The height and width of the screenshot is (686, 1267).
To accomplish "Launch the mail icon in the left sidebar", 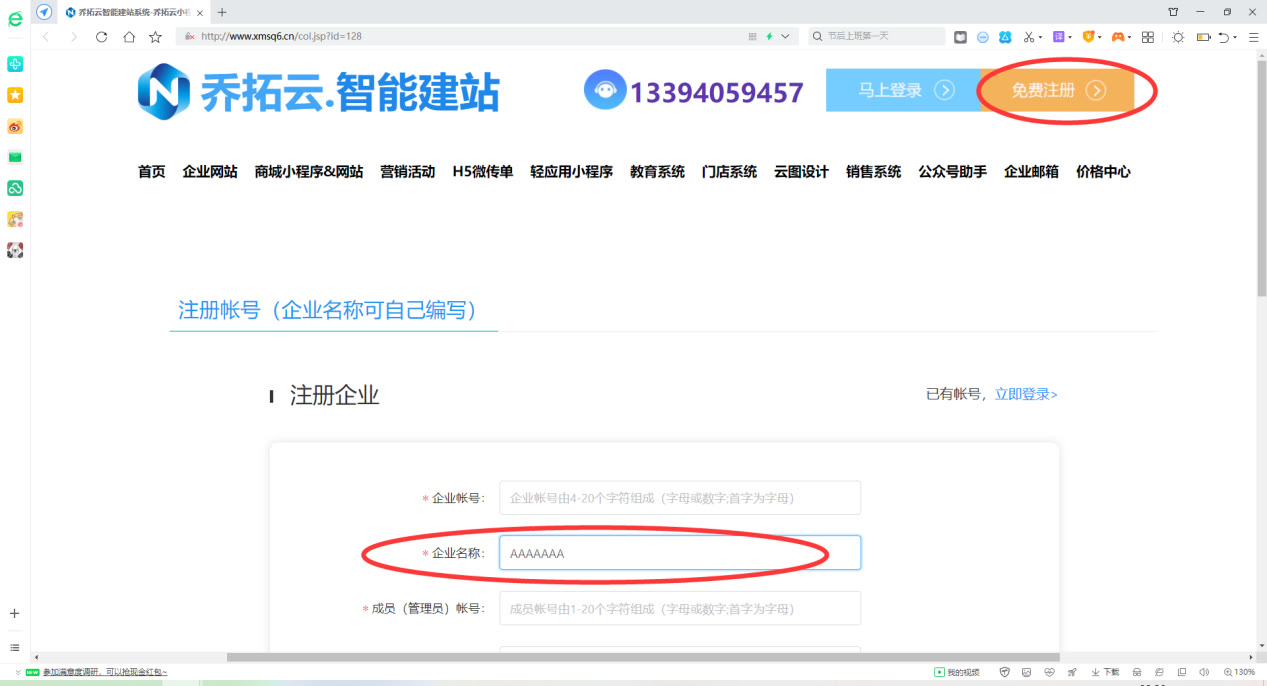I will pyautogui.click(x=14, y=159).
